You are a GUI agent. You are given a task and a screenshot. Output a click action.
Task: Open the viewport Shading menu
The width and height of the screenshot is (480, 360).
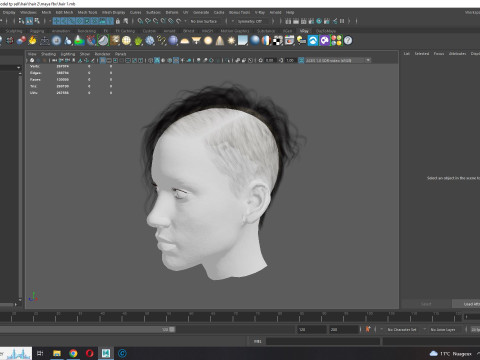coord(48,54)
